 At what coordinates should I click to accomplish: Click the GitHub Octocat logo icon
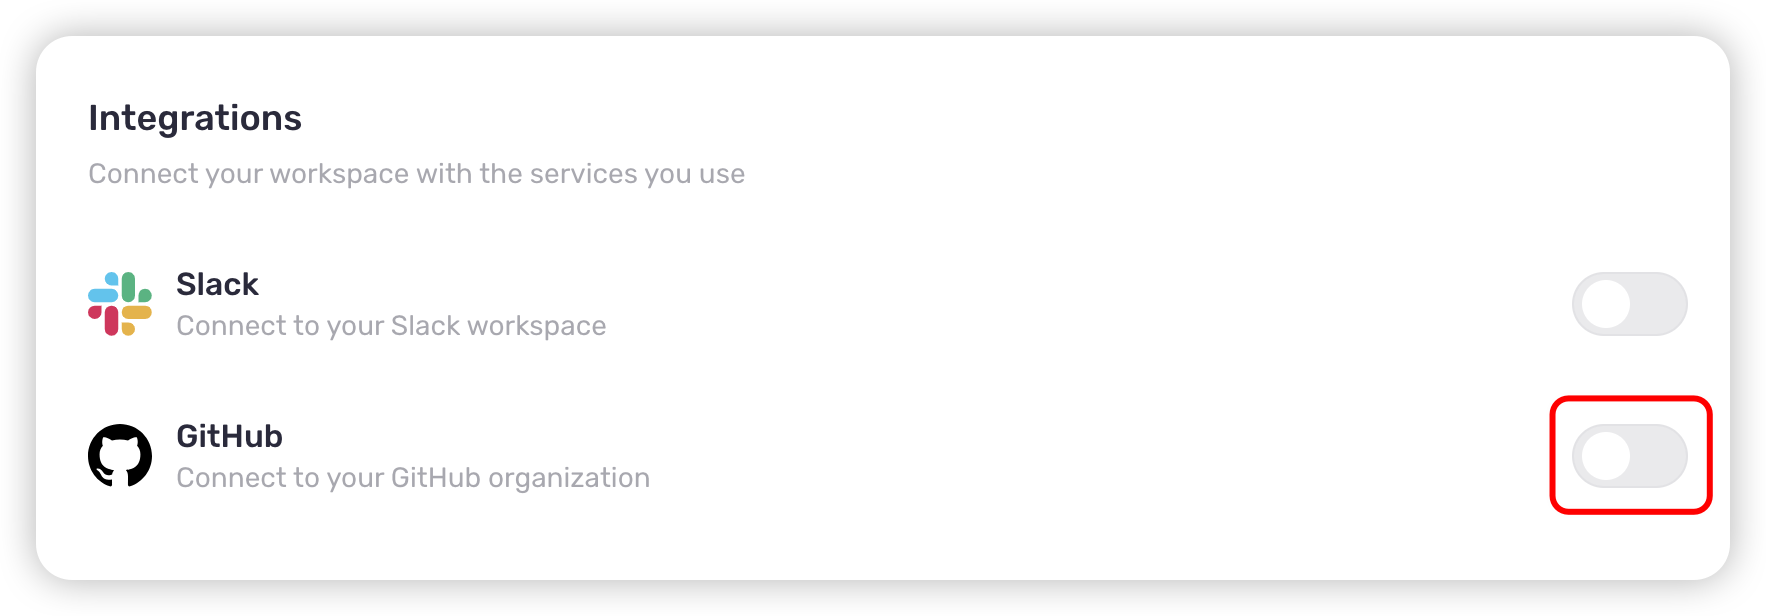point(120,456)
